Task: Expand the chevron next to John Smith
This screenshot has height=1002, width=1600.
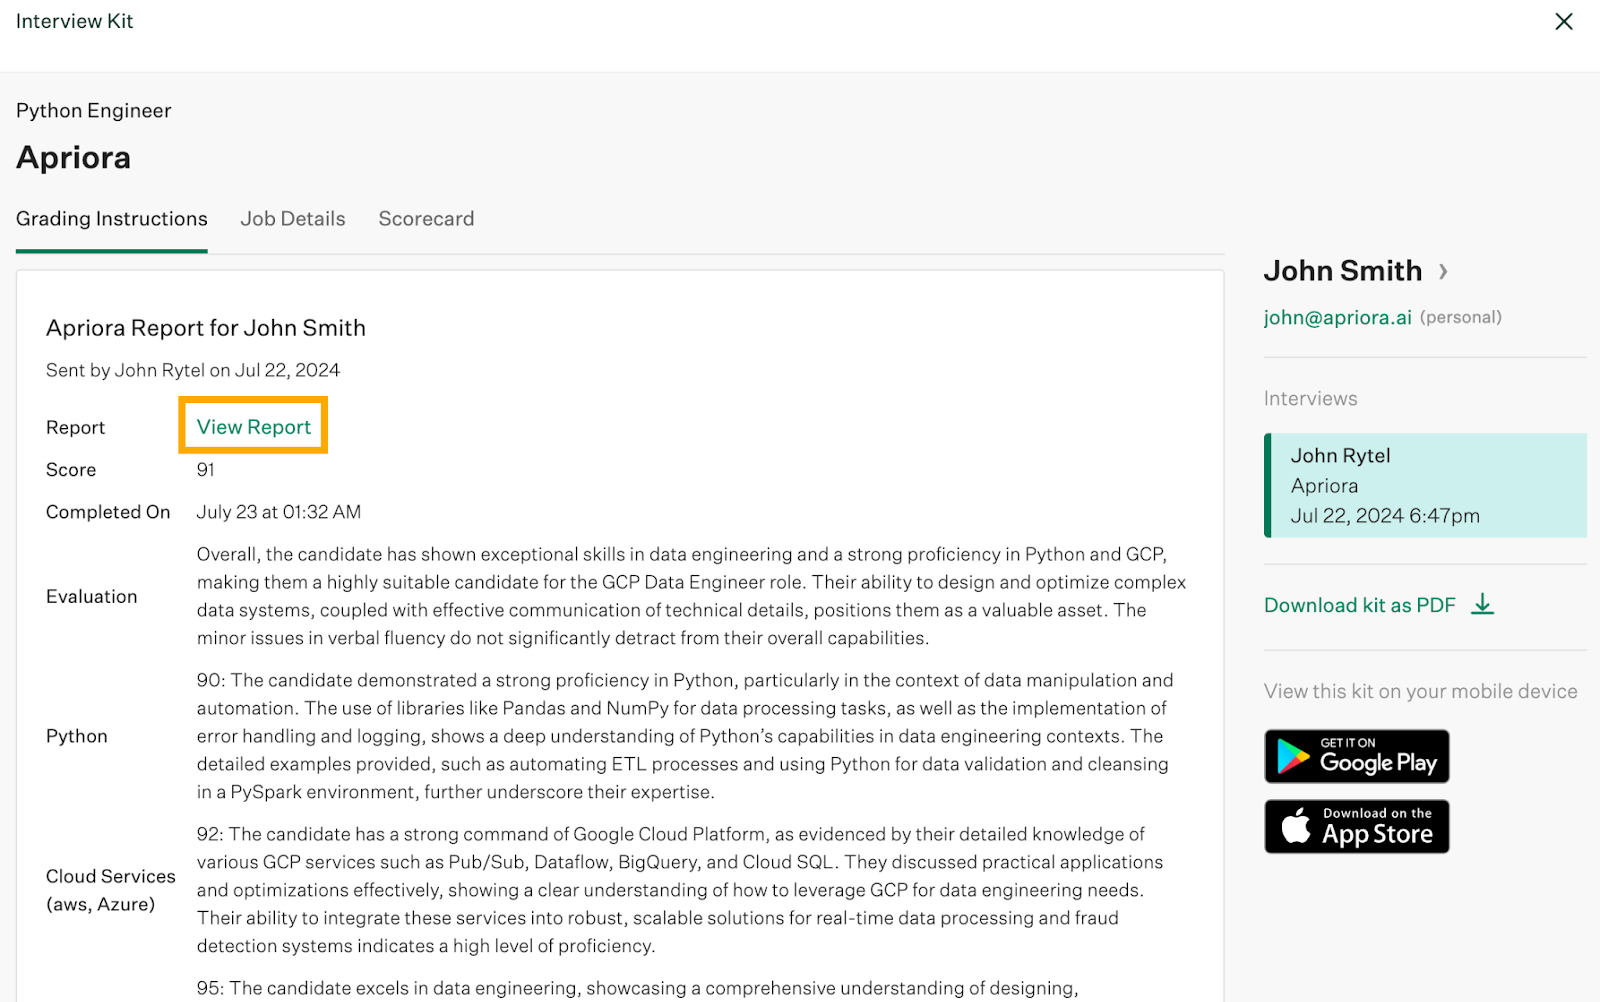Action: coord(1443,271)
